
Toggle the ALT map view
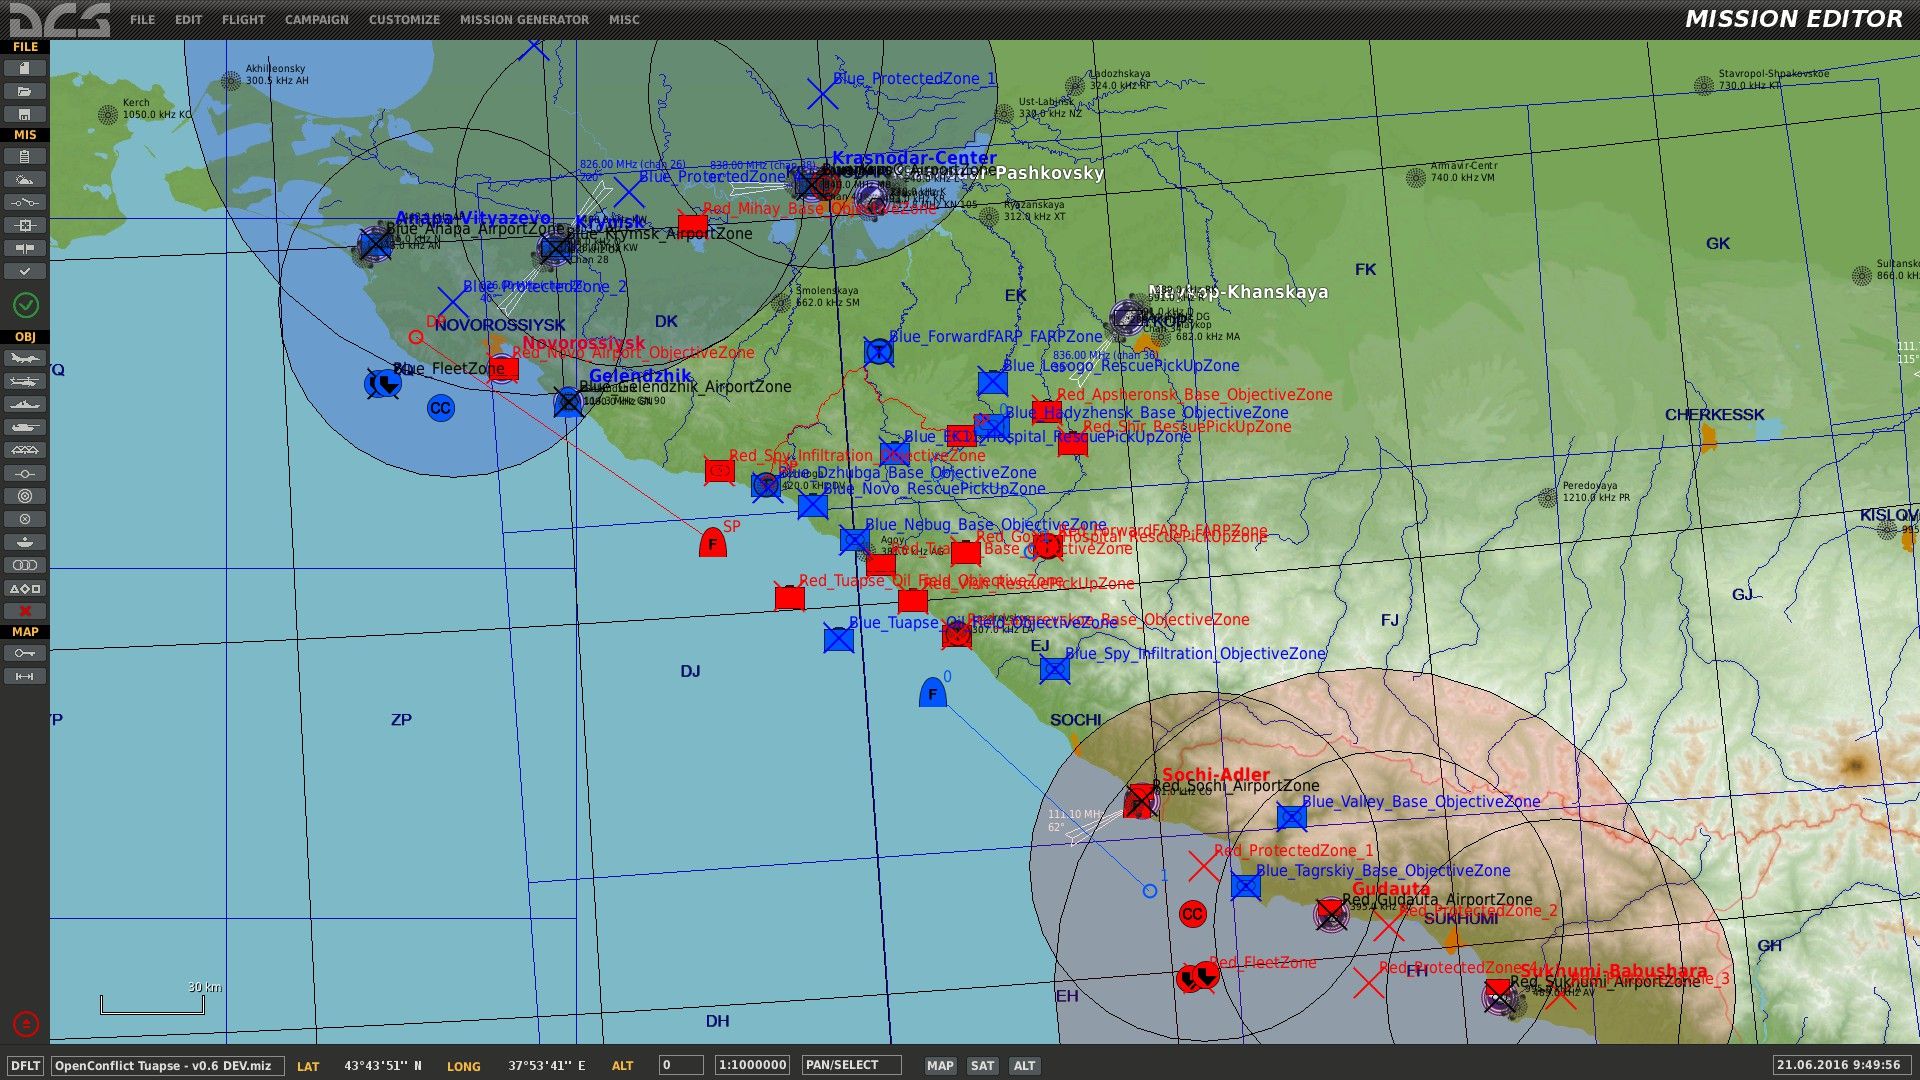point(1024,1066)
